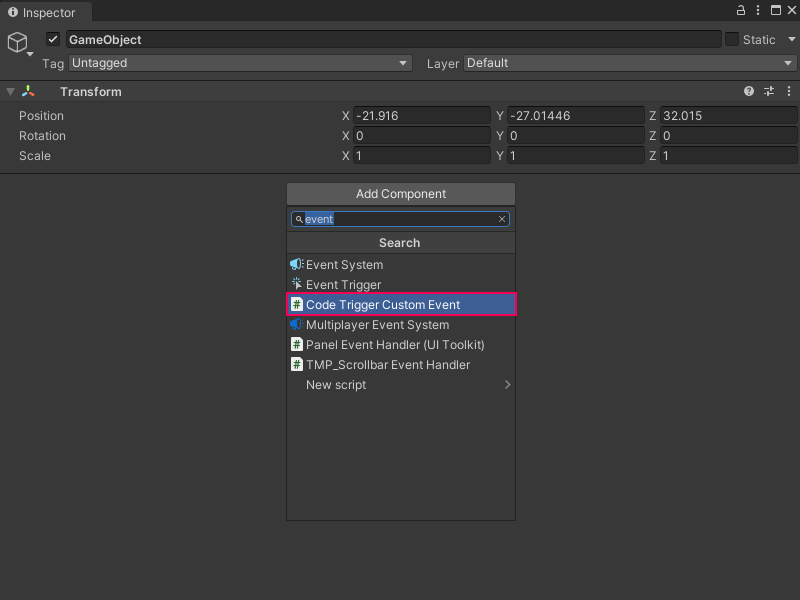Click the Transform presets icon
800x600 pixels.
[768, 91]
